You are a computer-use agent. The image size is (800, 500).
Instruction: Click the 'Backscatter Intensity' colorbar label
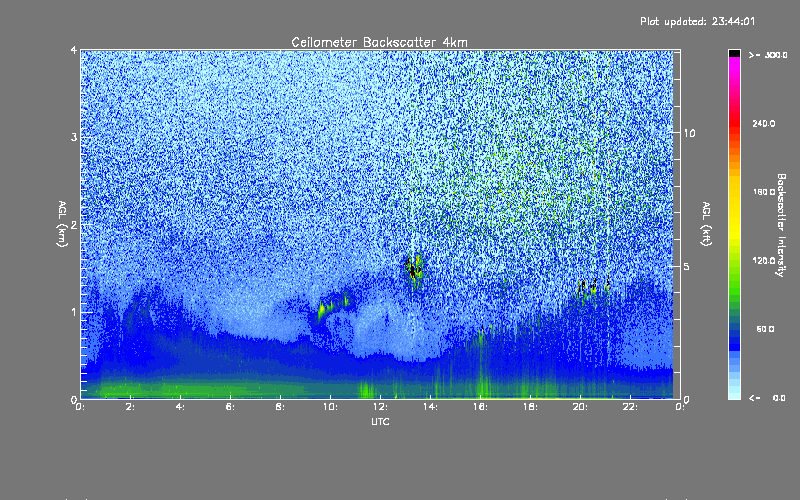point(781,225)
